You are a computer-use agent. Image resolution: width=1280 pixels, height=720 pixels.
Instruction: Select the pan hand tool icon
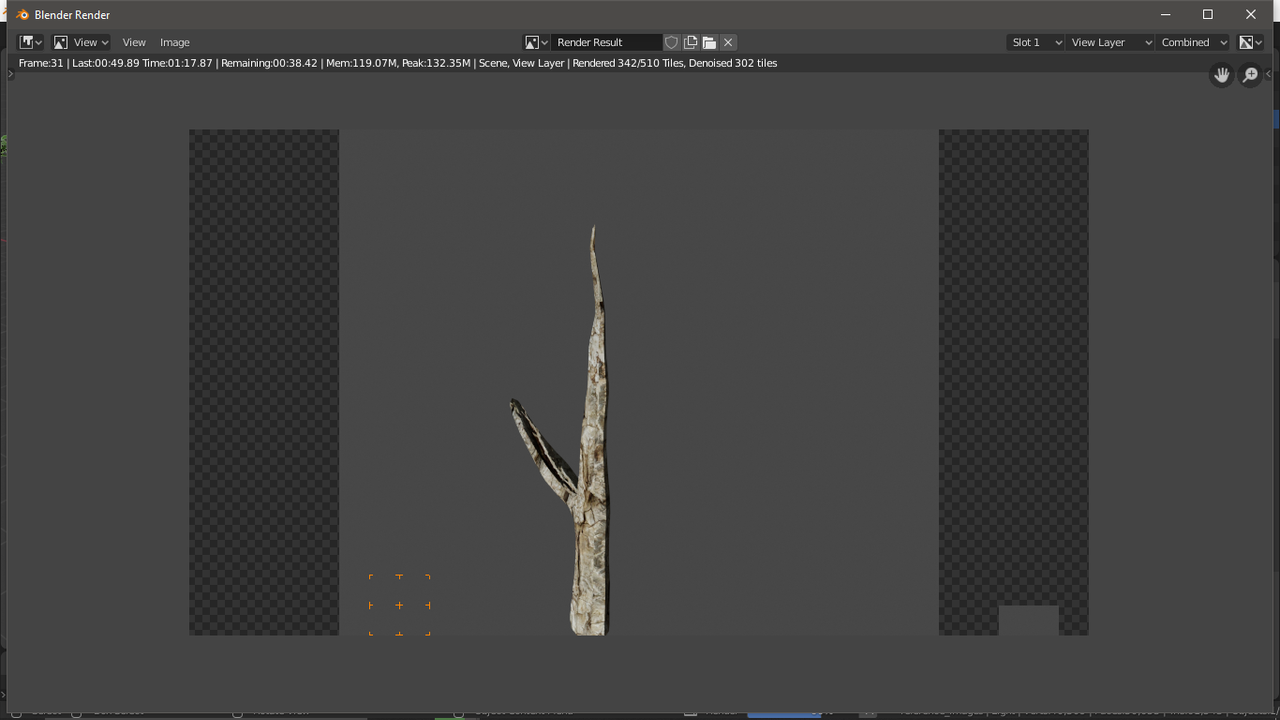[x=1221, y=74]
